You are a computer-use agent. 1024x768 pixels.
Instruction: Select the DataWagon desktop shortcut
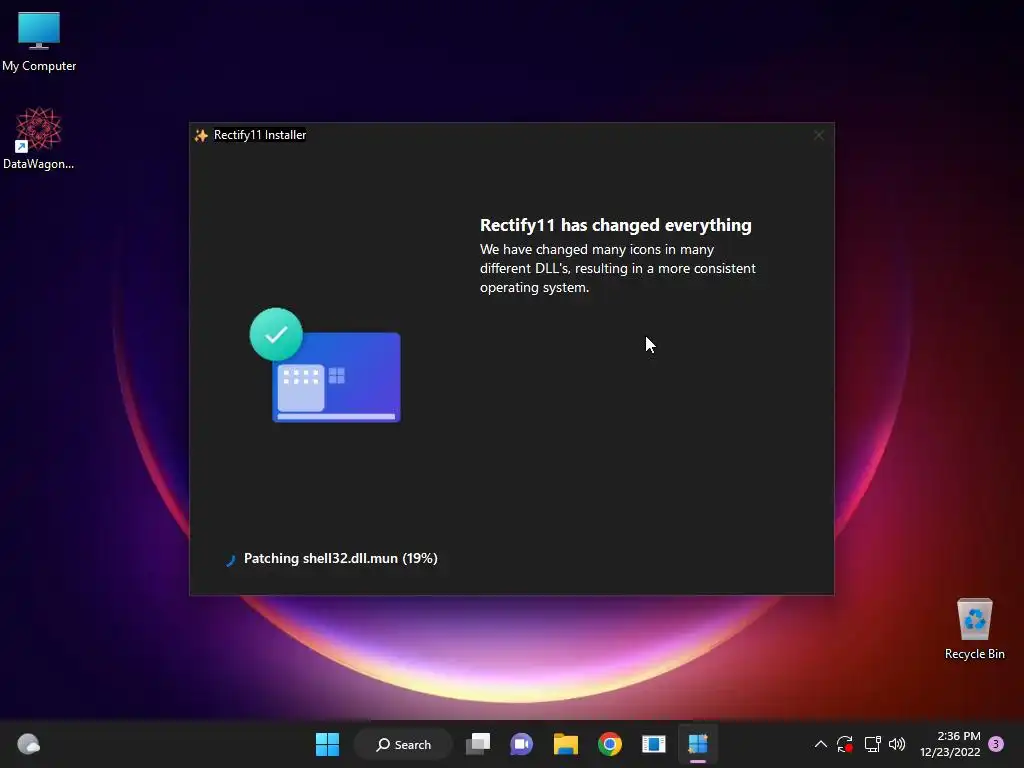coord(39,138)
